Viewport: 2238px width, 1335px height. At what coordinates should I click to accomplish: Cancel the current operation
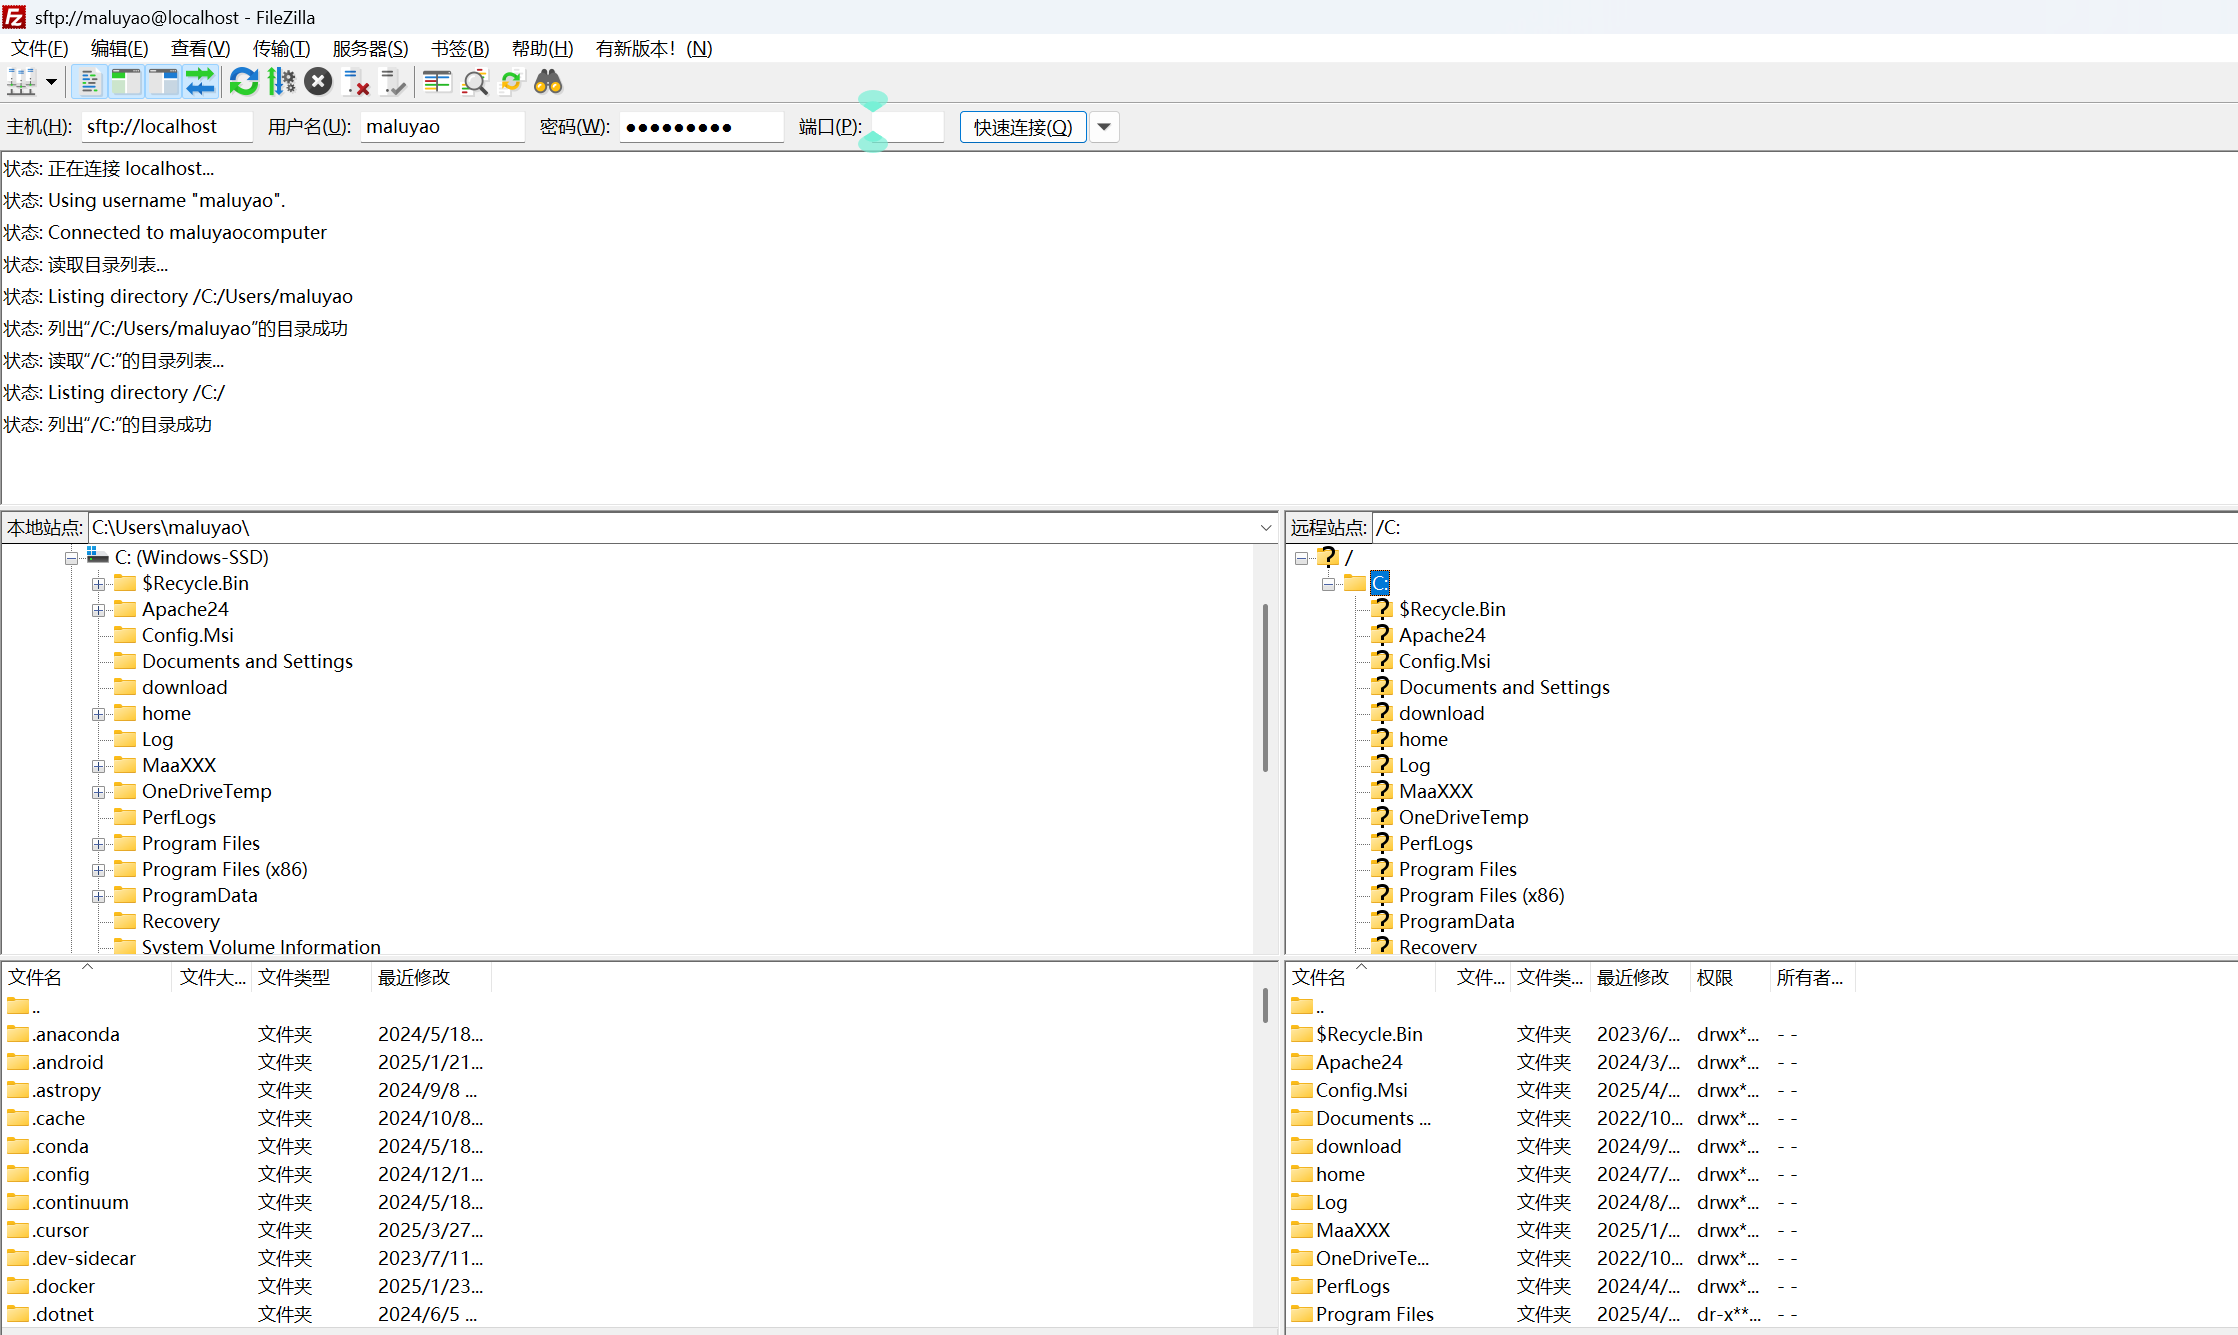click(318, 82)
